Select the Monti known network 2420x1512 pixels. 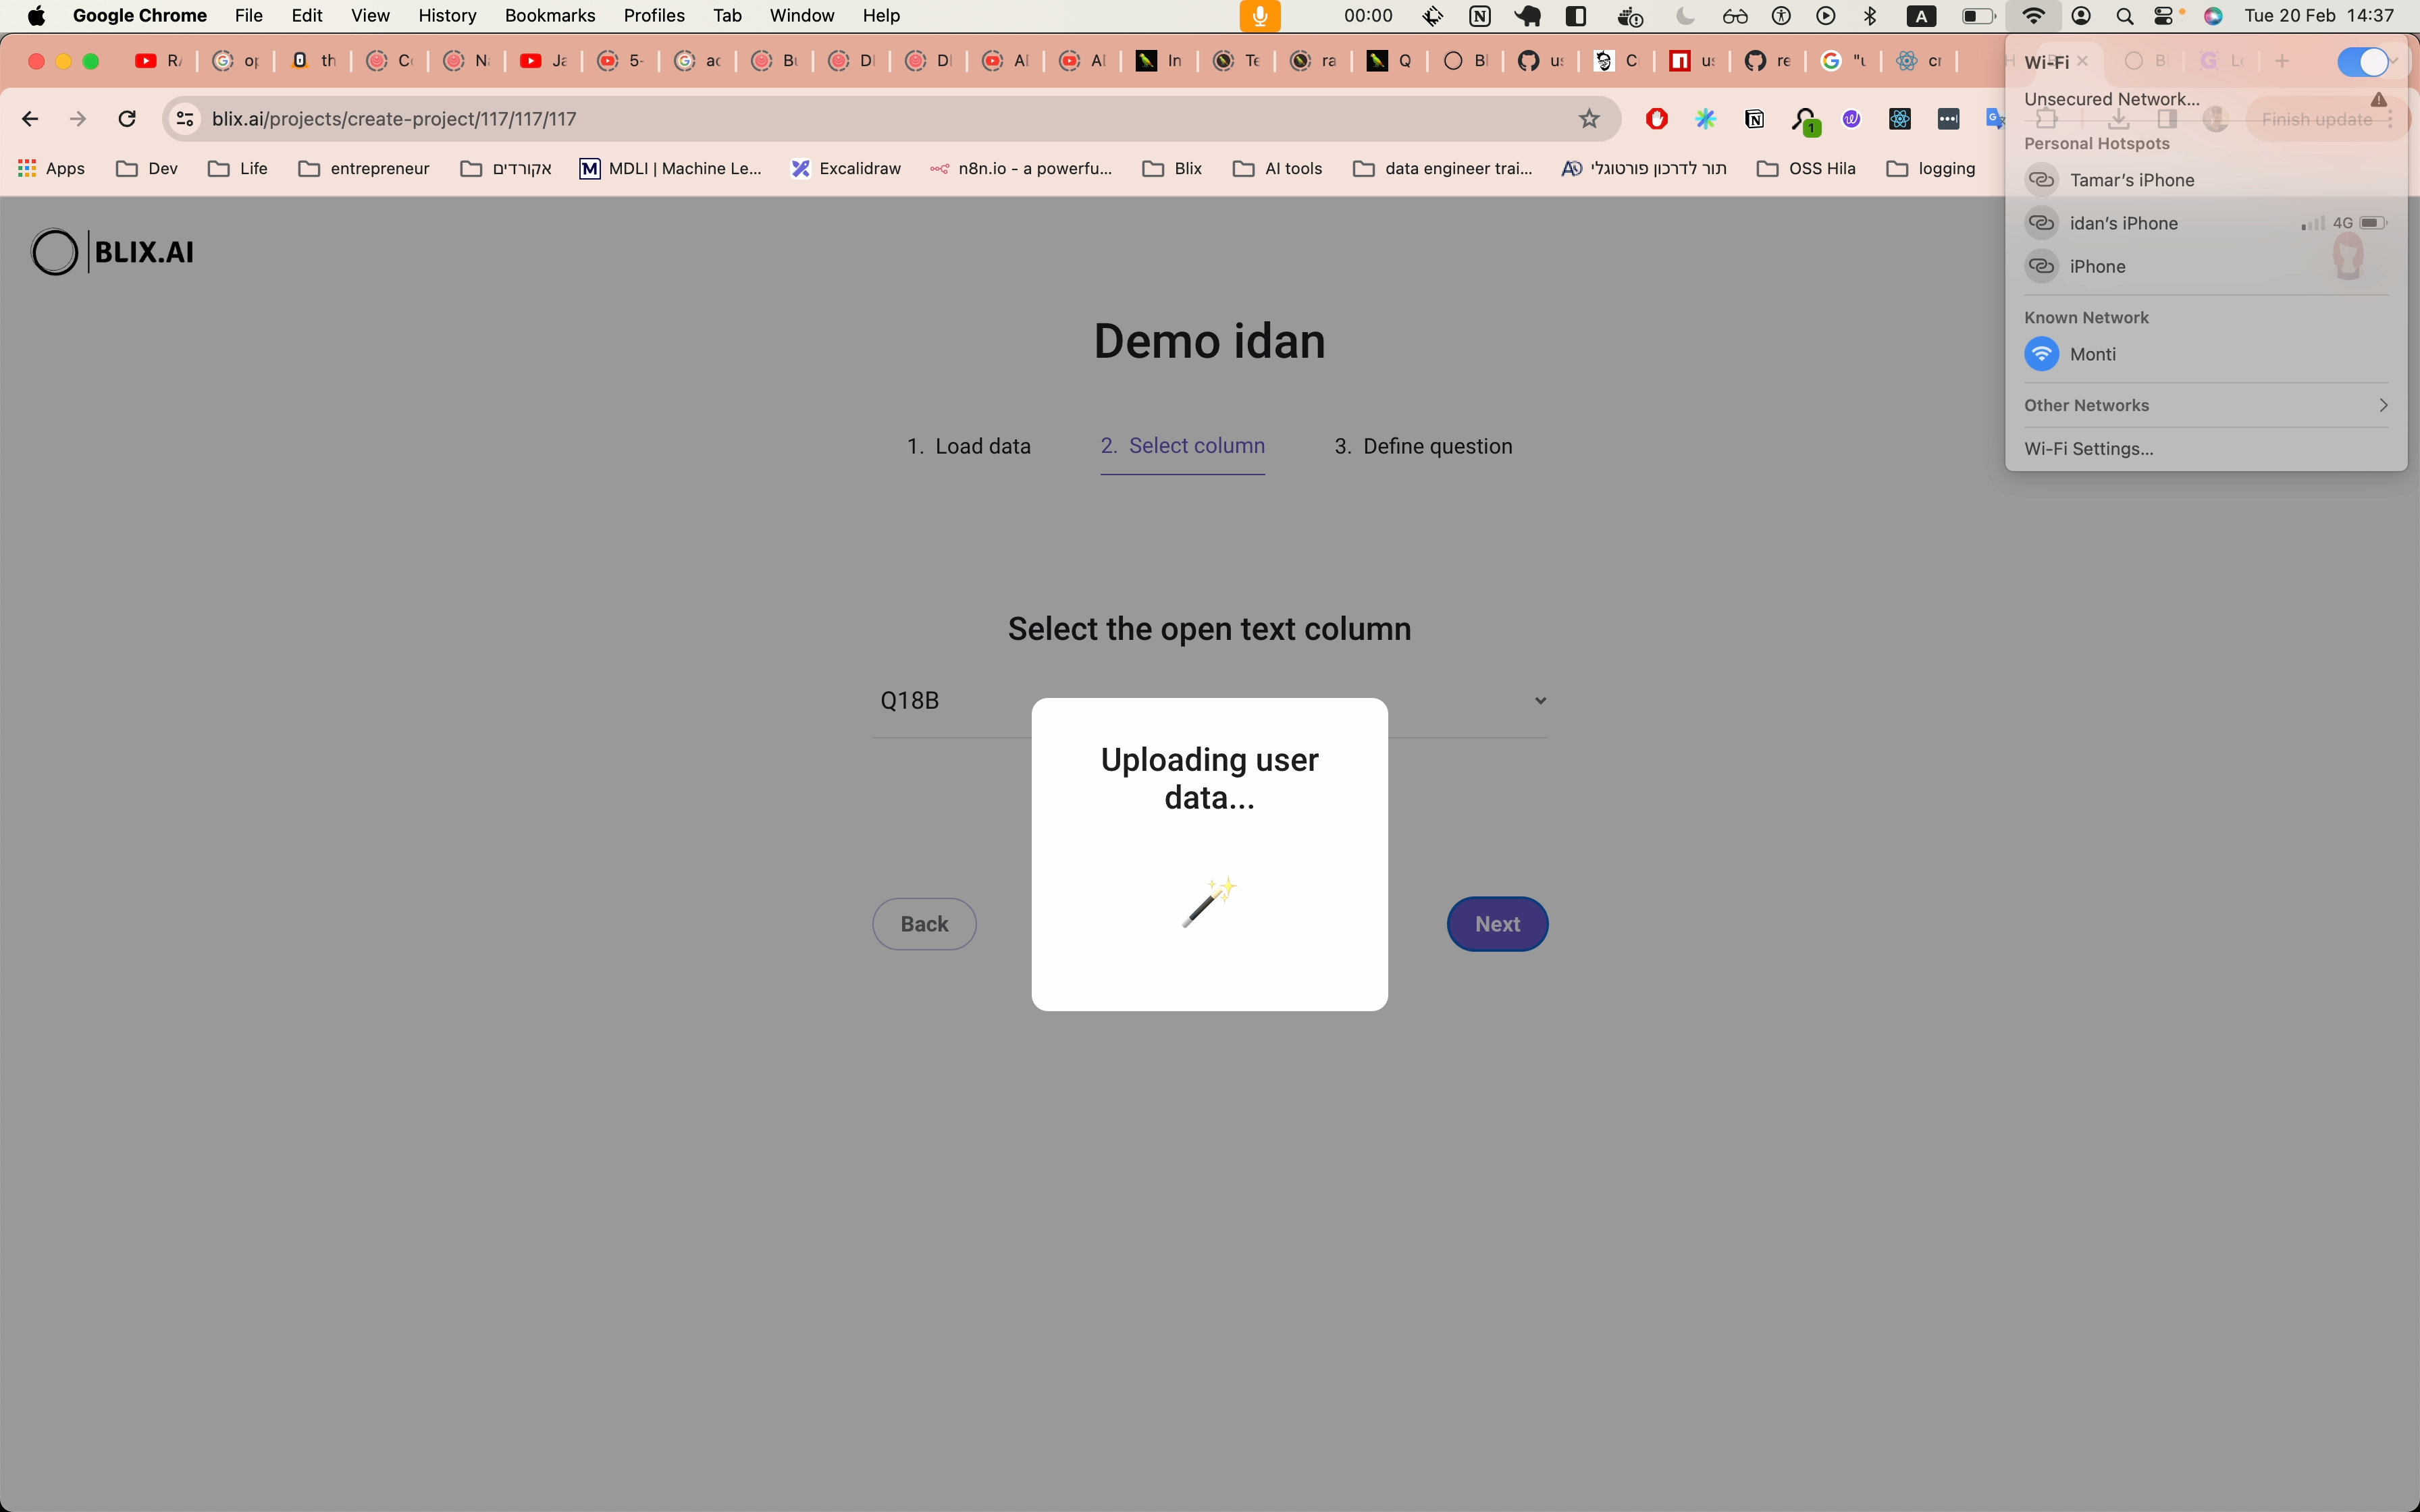coord(2206,354)
